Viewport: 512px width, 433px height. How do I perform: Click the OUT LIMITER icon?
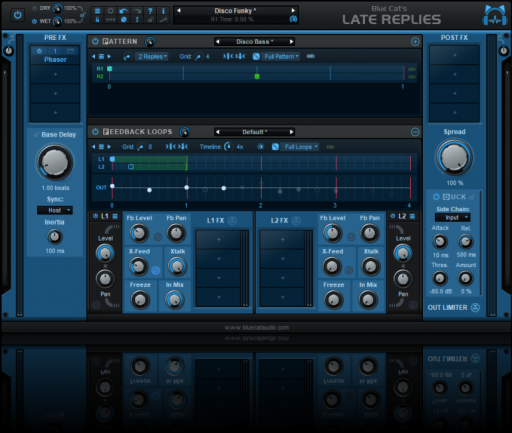(475, 307)
